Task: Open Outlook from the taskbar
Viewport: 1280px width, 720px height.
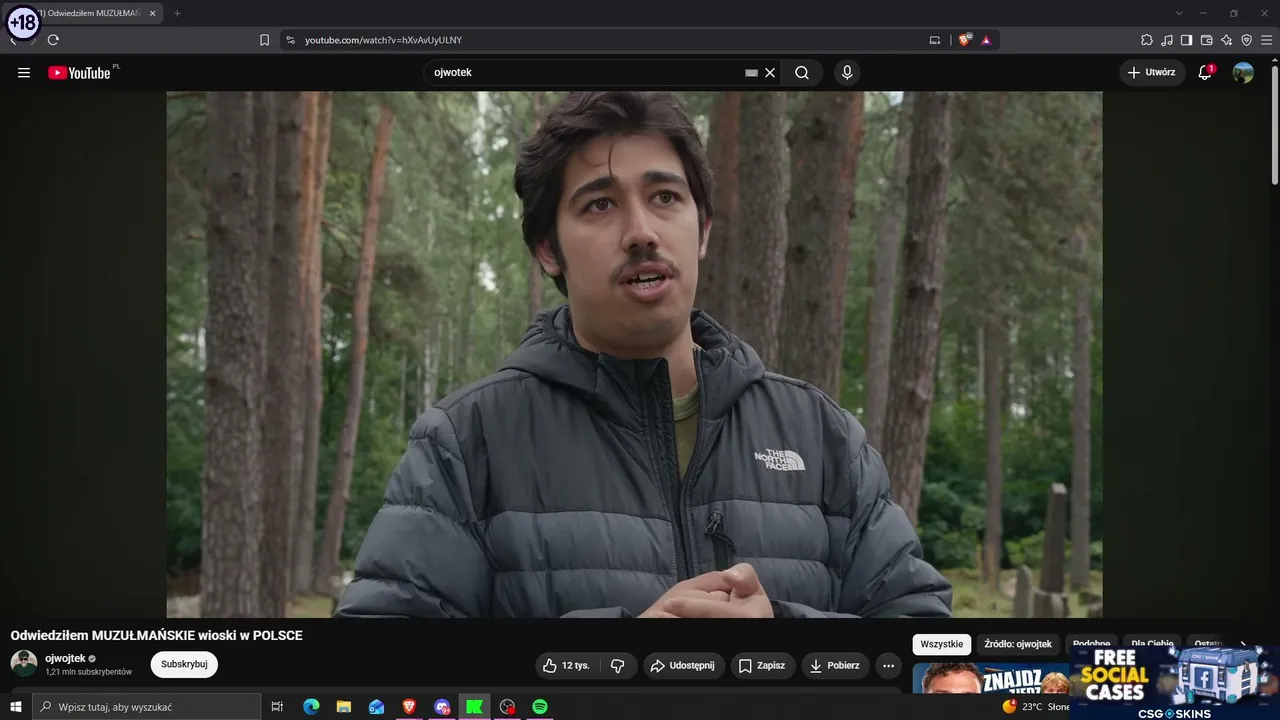Action: pyautogui.click(x=376, y=707)
